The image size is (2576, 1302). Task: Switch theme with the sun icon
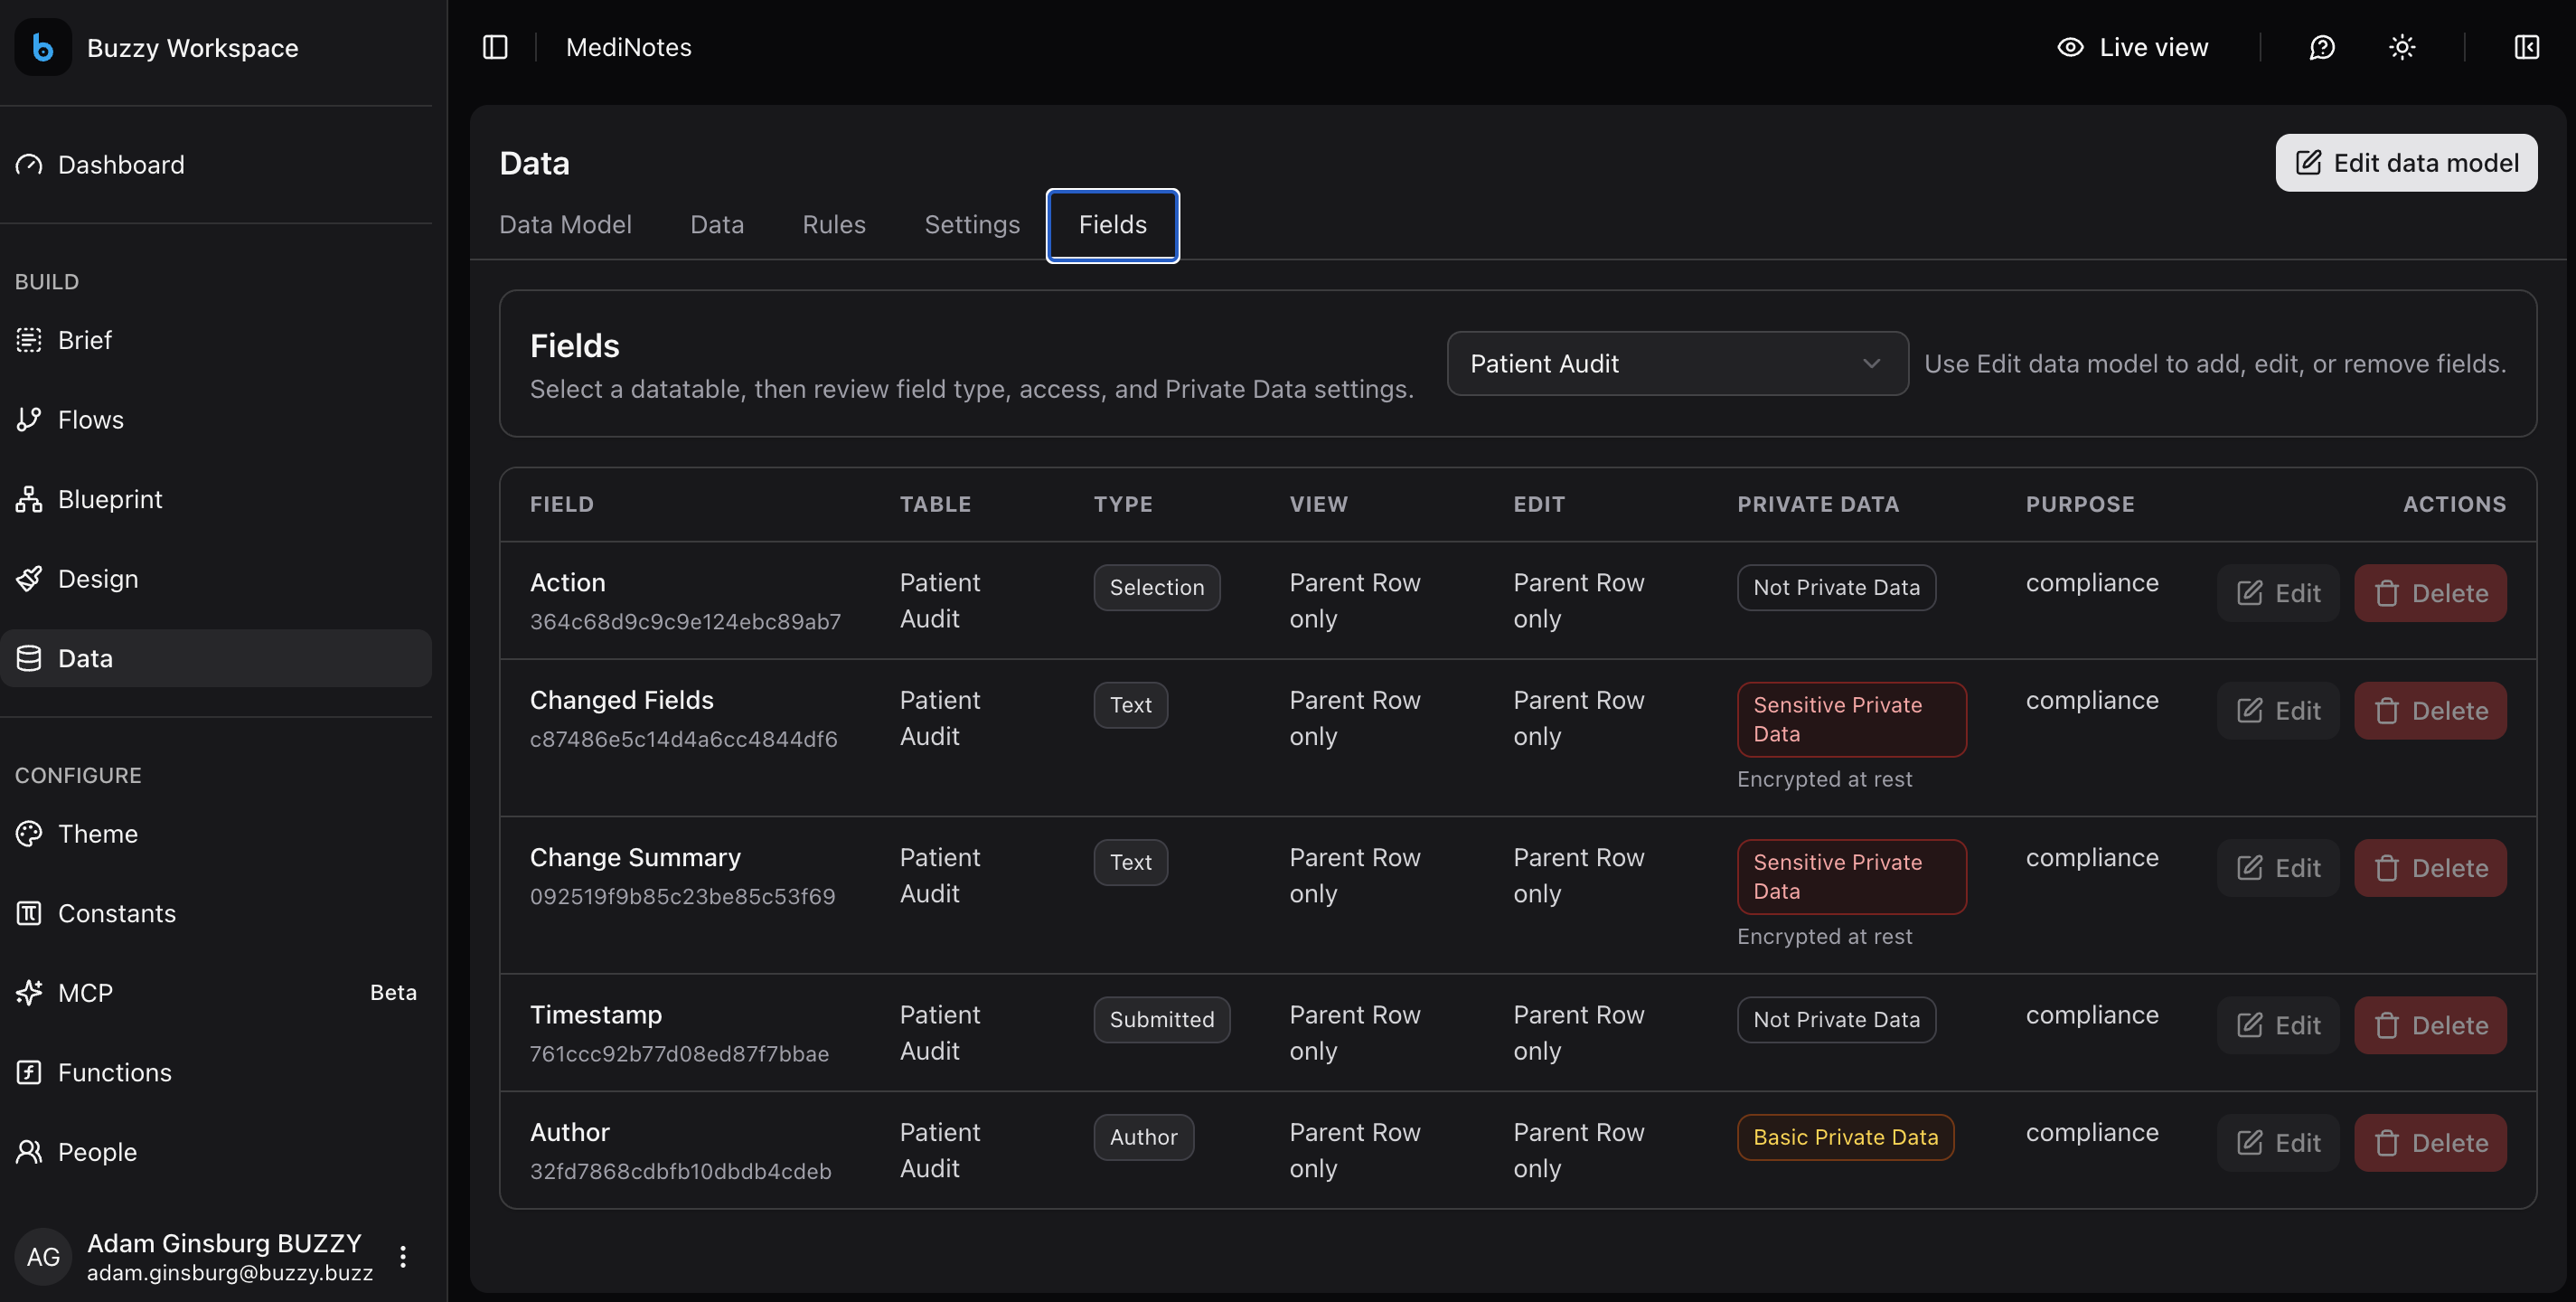tap(2402, 47)
